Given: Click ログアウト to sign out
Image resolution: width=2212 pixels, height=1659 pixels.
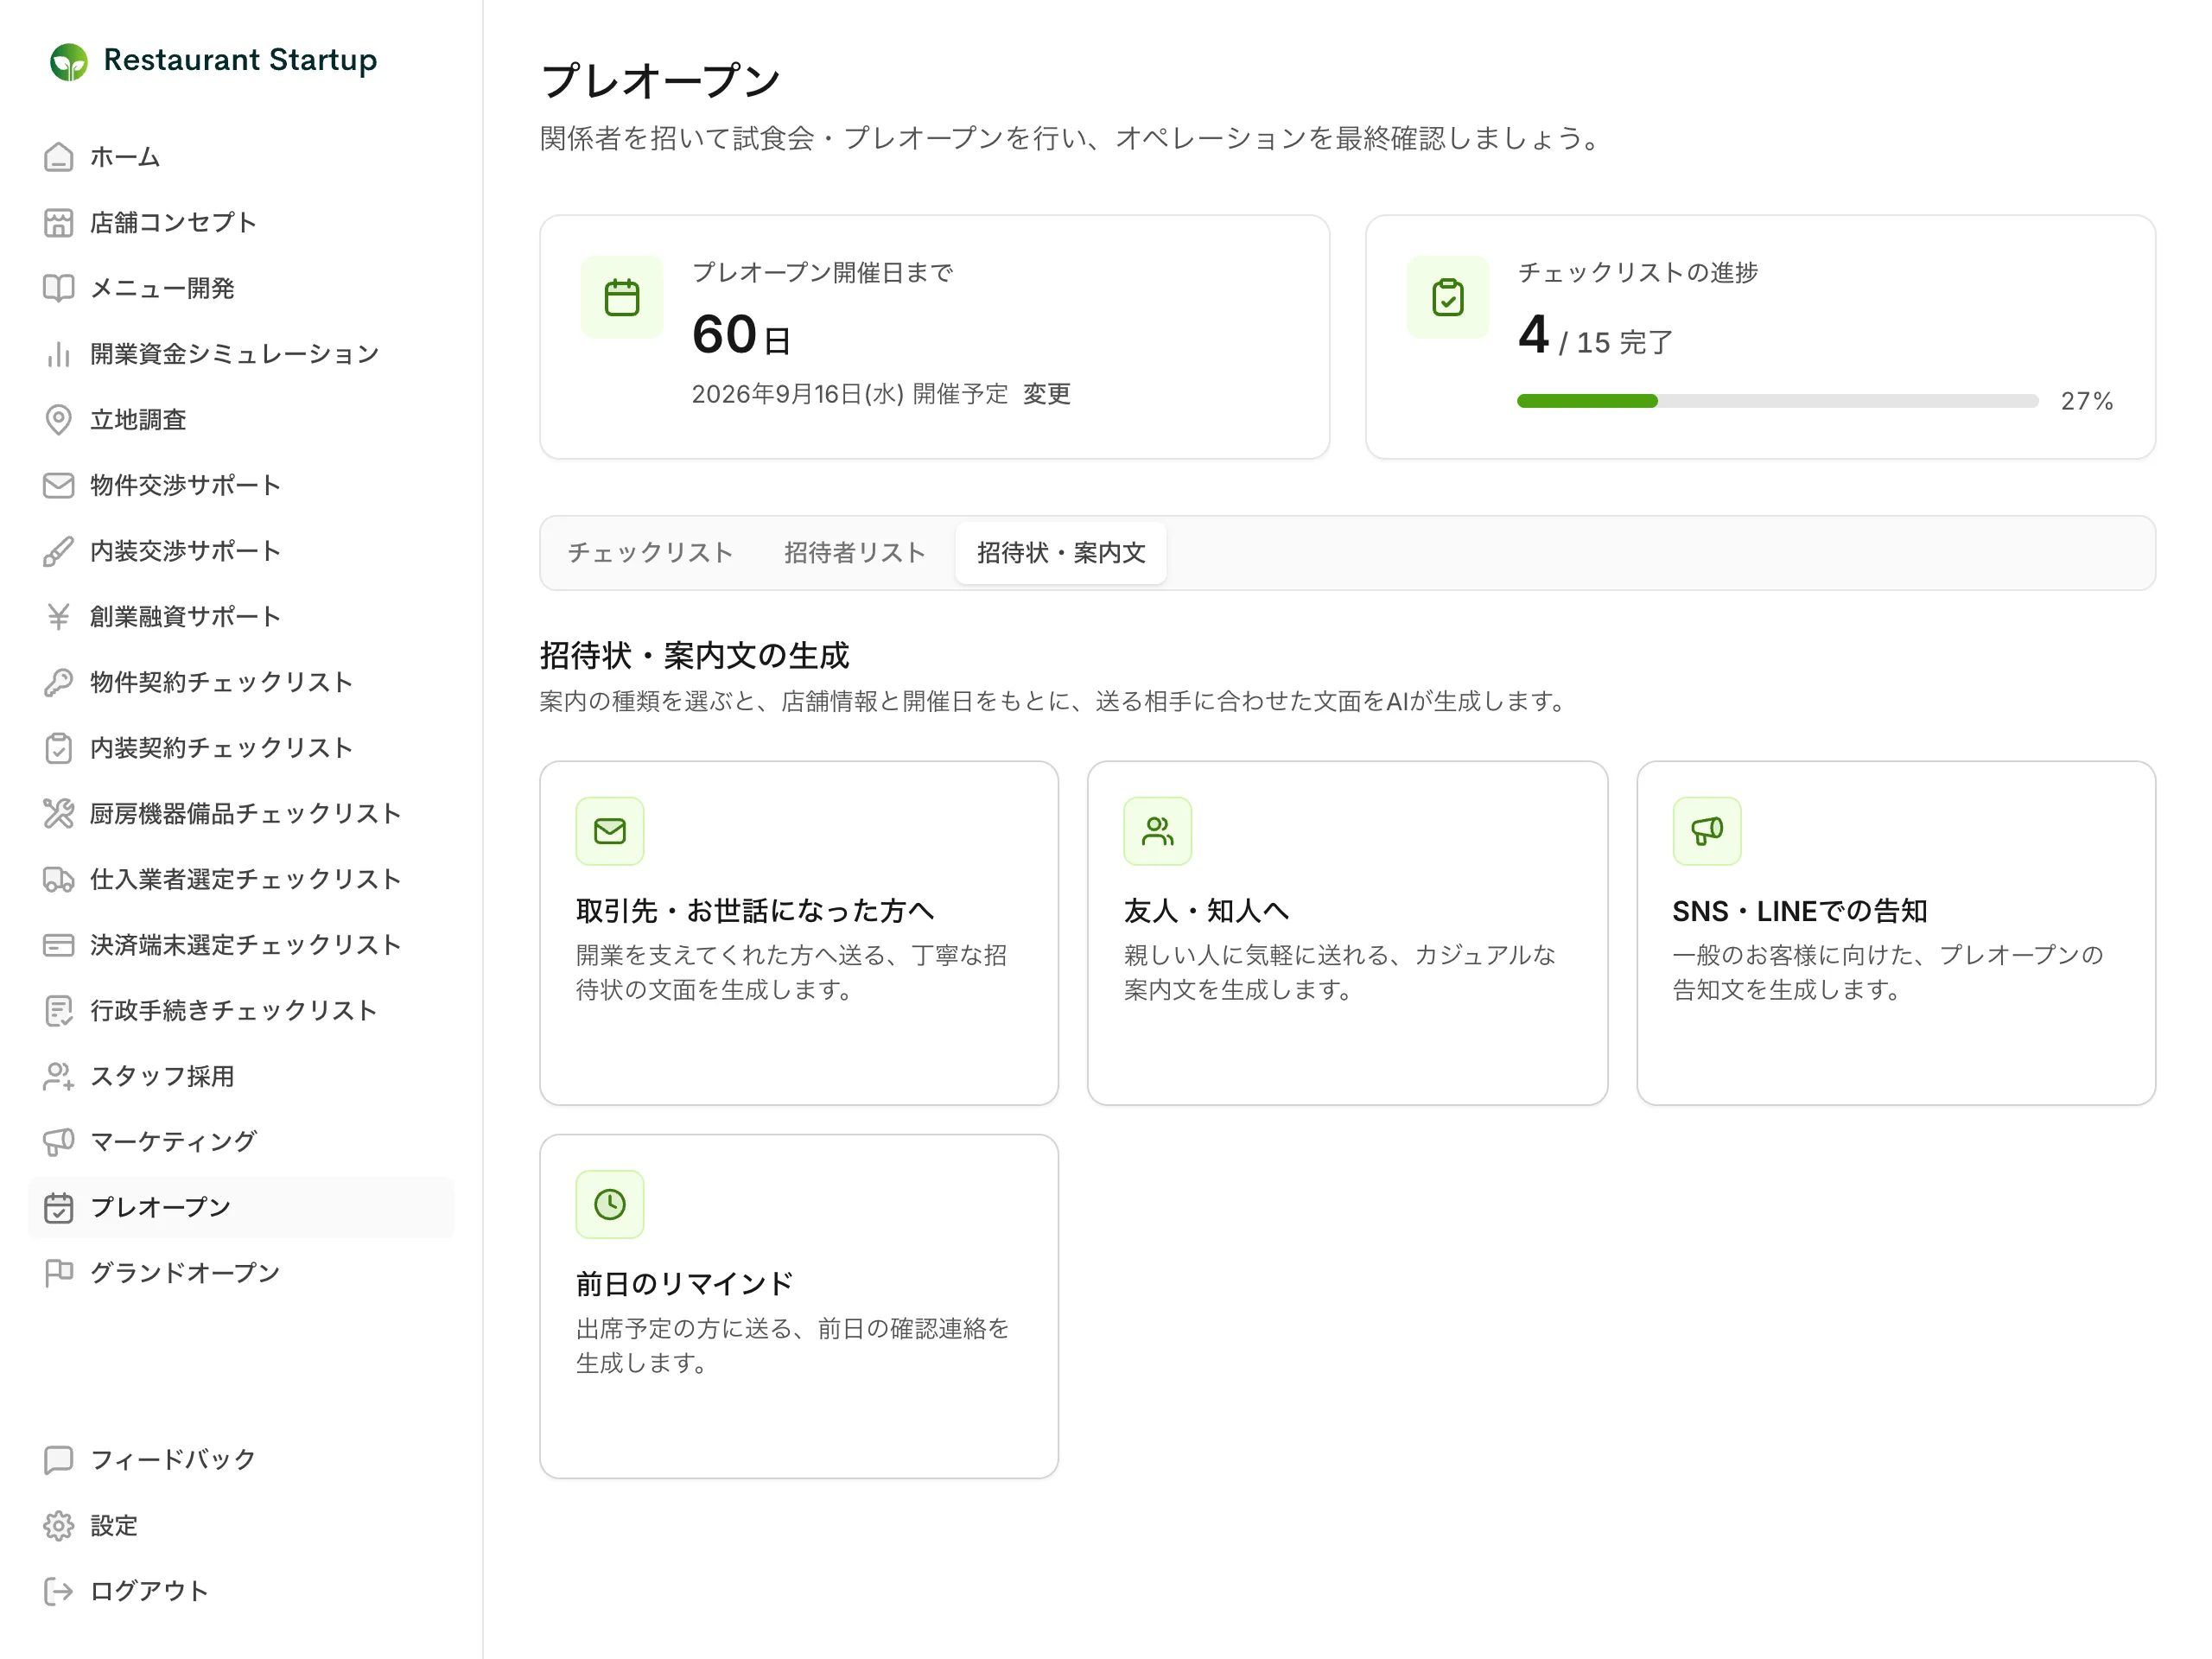Looking at the screenshot, I should tap(241, 1591).
